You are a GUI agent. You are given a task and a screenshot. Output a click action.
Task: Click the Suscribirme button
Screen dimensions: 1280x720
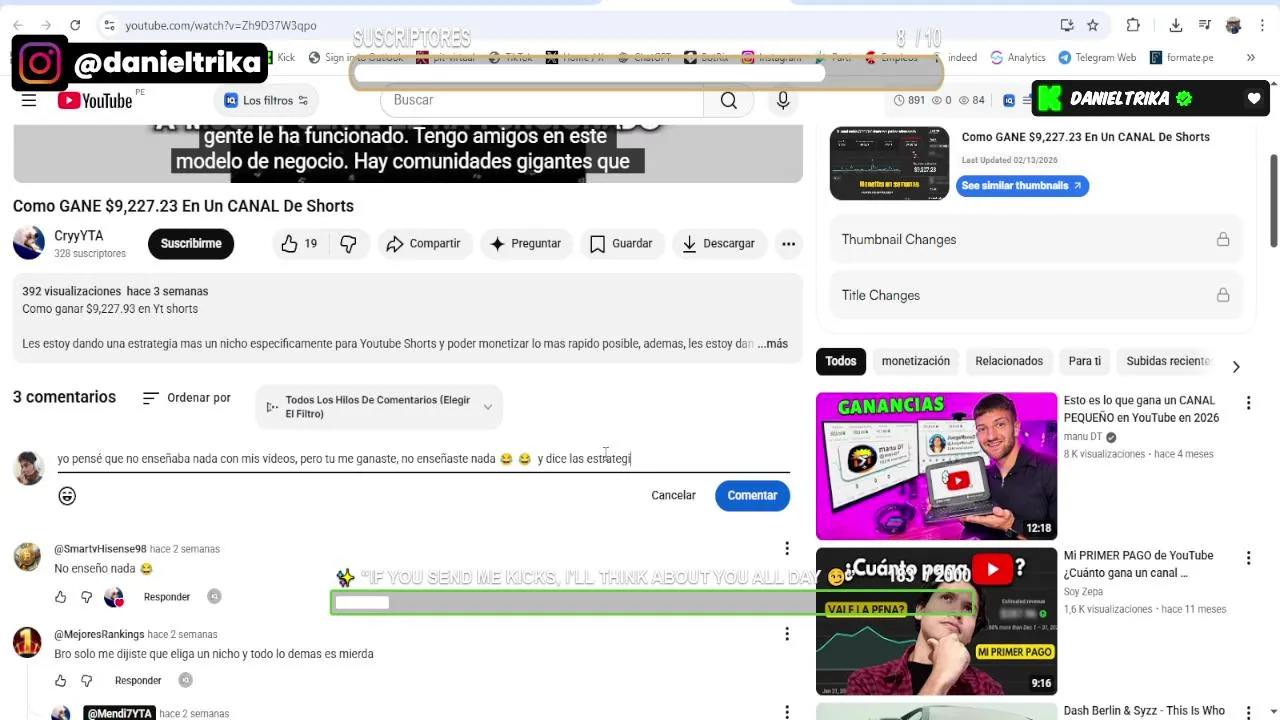pyautogui.click(x=191, y=243)
